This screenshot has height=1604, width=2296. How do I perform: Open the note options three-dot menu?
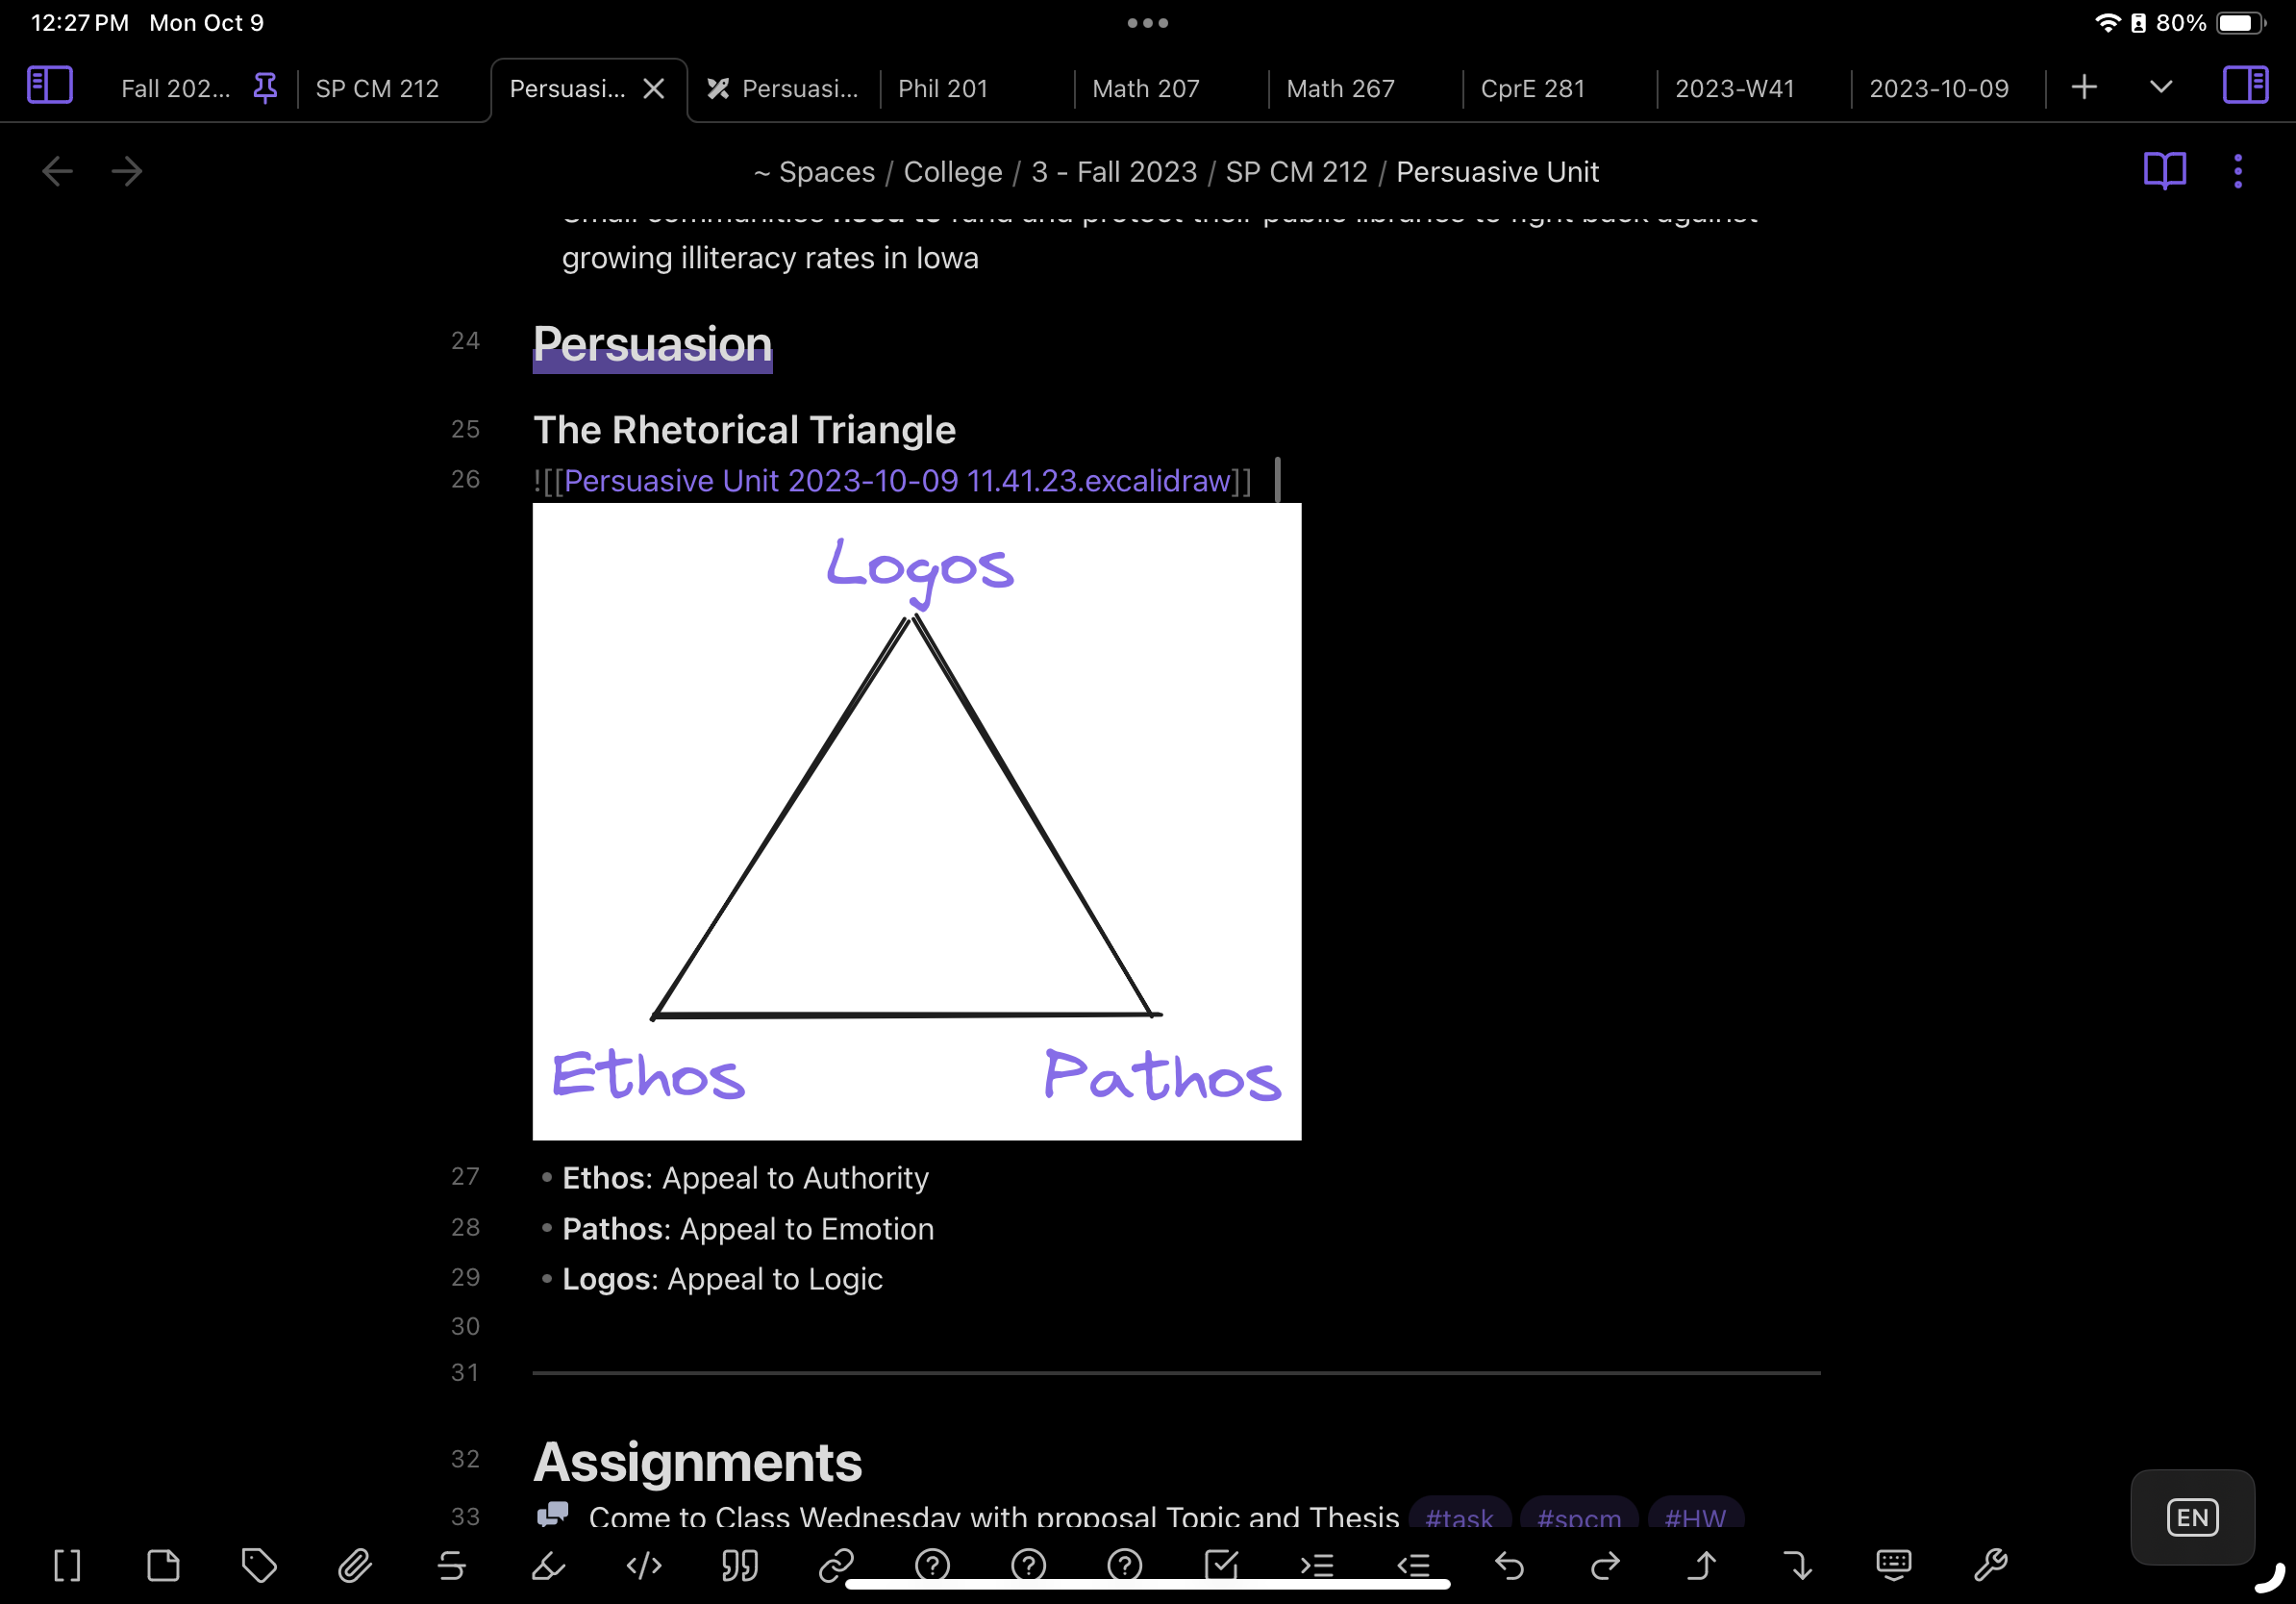coord(2238,171)
